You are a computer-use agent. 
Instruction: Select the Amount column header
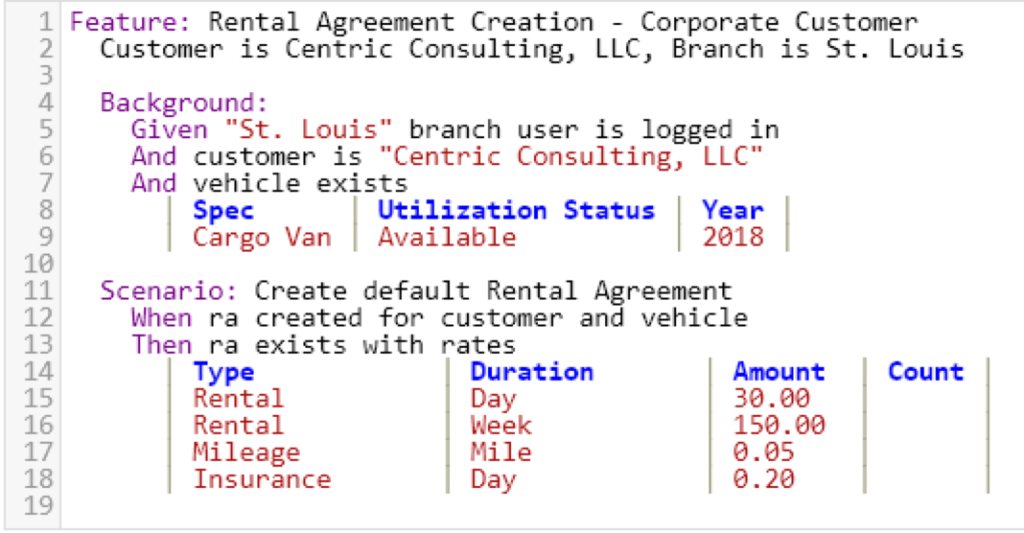click(x=778, y=372)
